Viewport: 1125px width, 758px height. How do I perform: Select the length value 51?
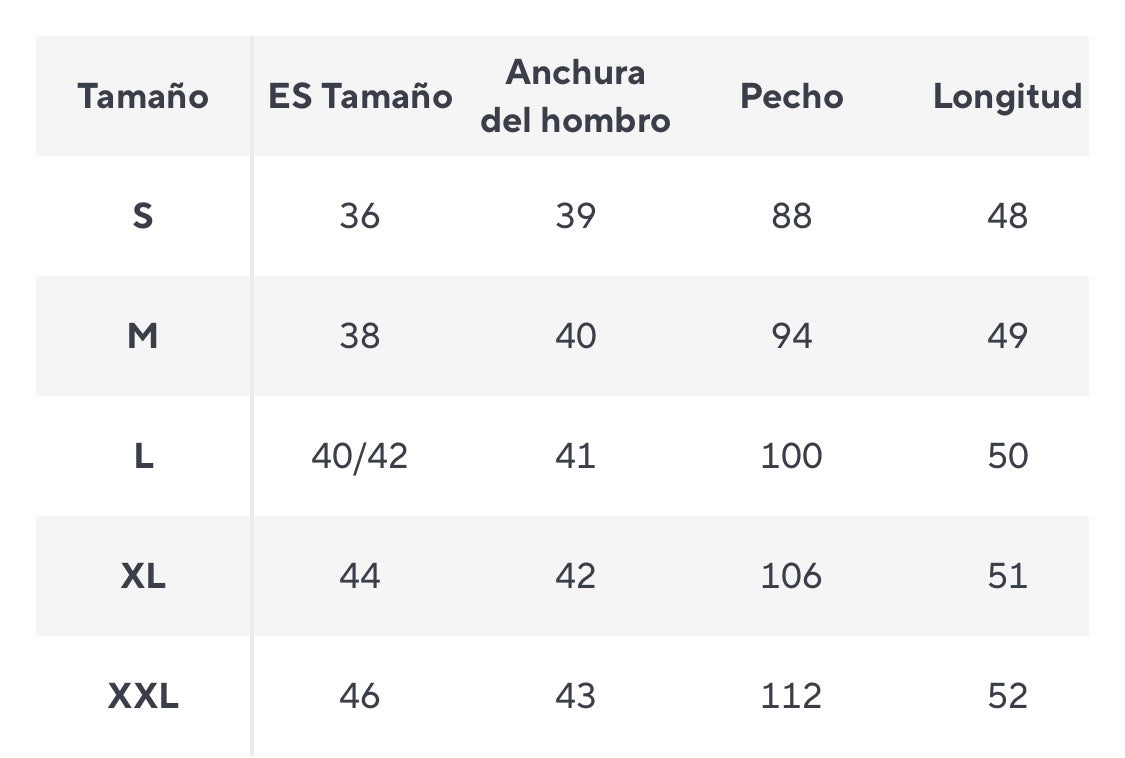[1007, 576]
